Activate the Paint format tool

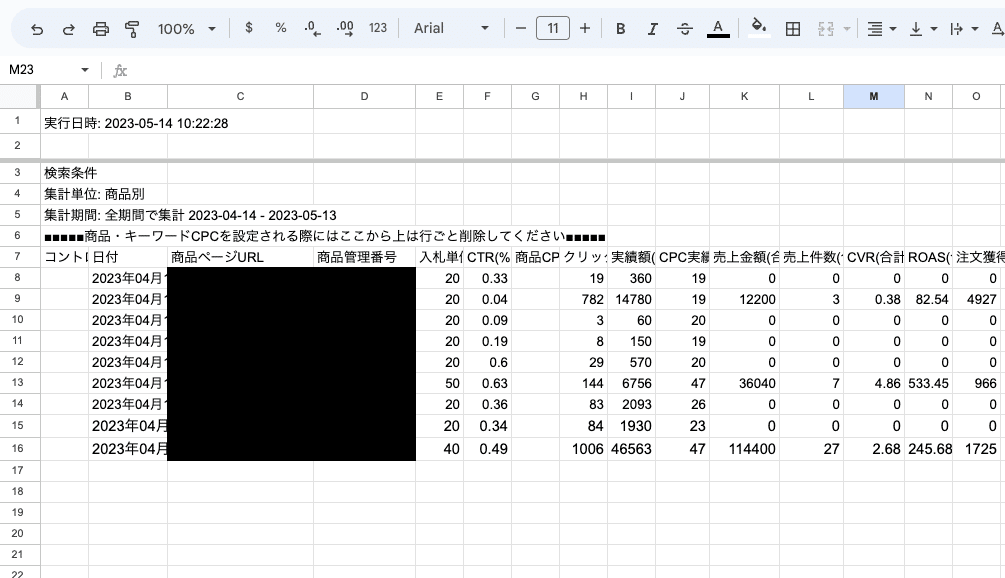point(132,29)
